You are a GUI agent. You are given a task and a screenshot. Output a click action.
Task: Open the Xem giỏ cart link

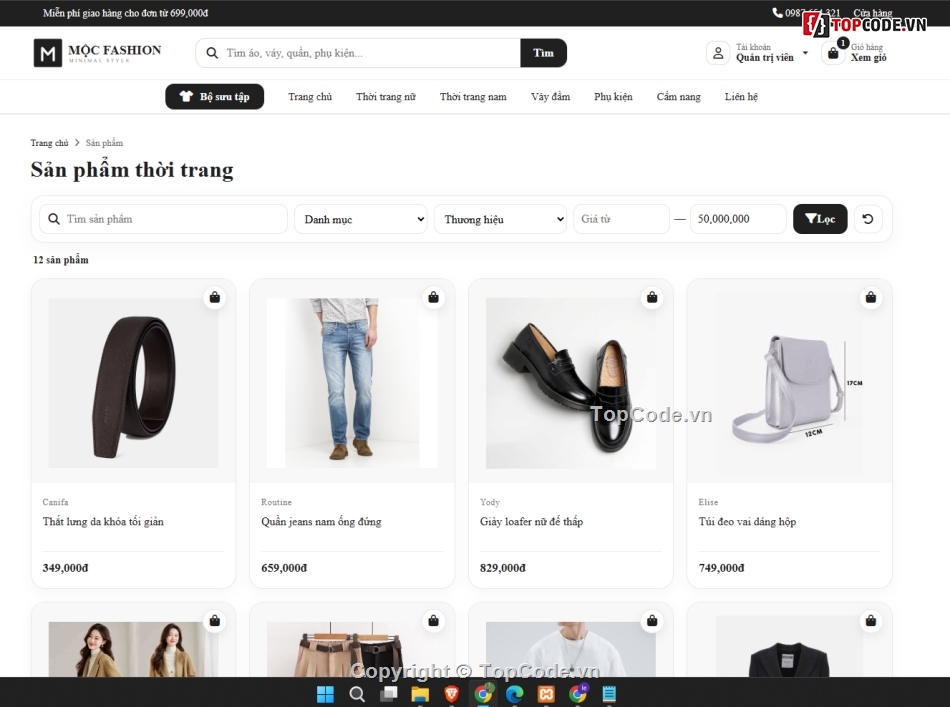point(868,58)
